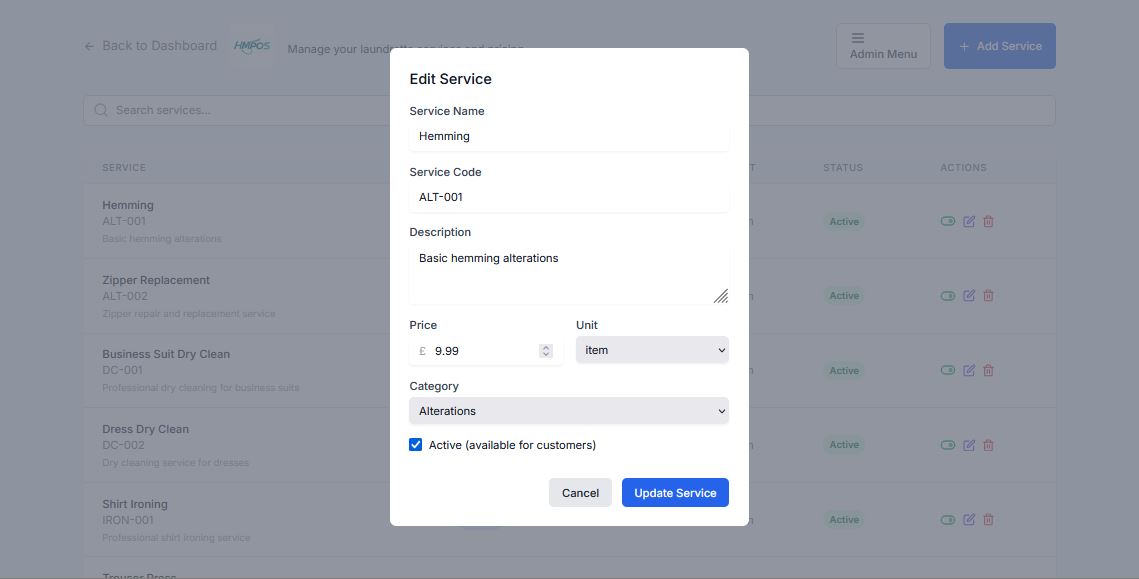Click the description resize handle
The width and height of the screenshot is (1139, 579).
(x=721, y=296)
